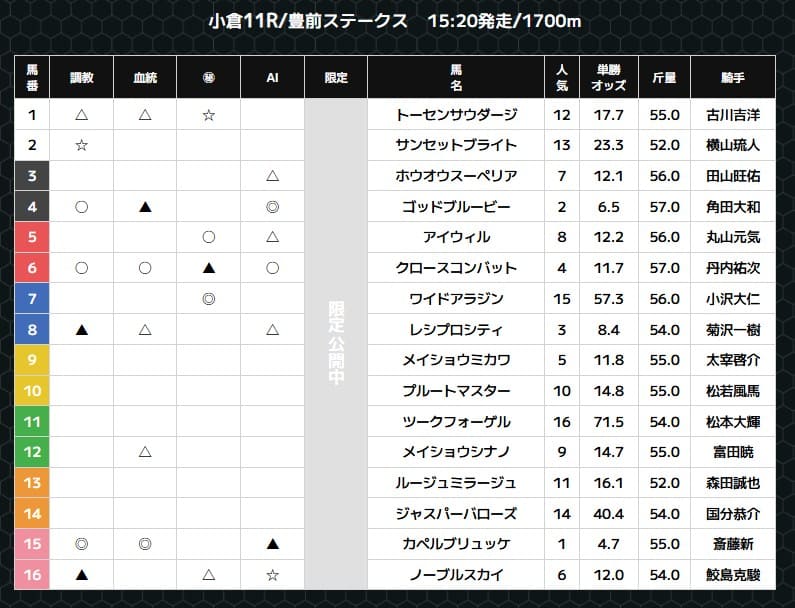Click the black triangle for ゴッドブルービー's 血統
The width and height of the screenshot is (795, 608).
pyautogui.click(x=145, y=207)
